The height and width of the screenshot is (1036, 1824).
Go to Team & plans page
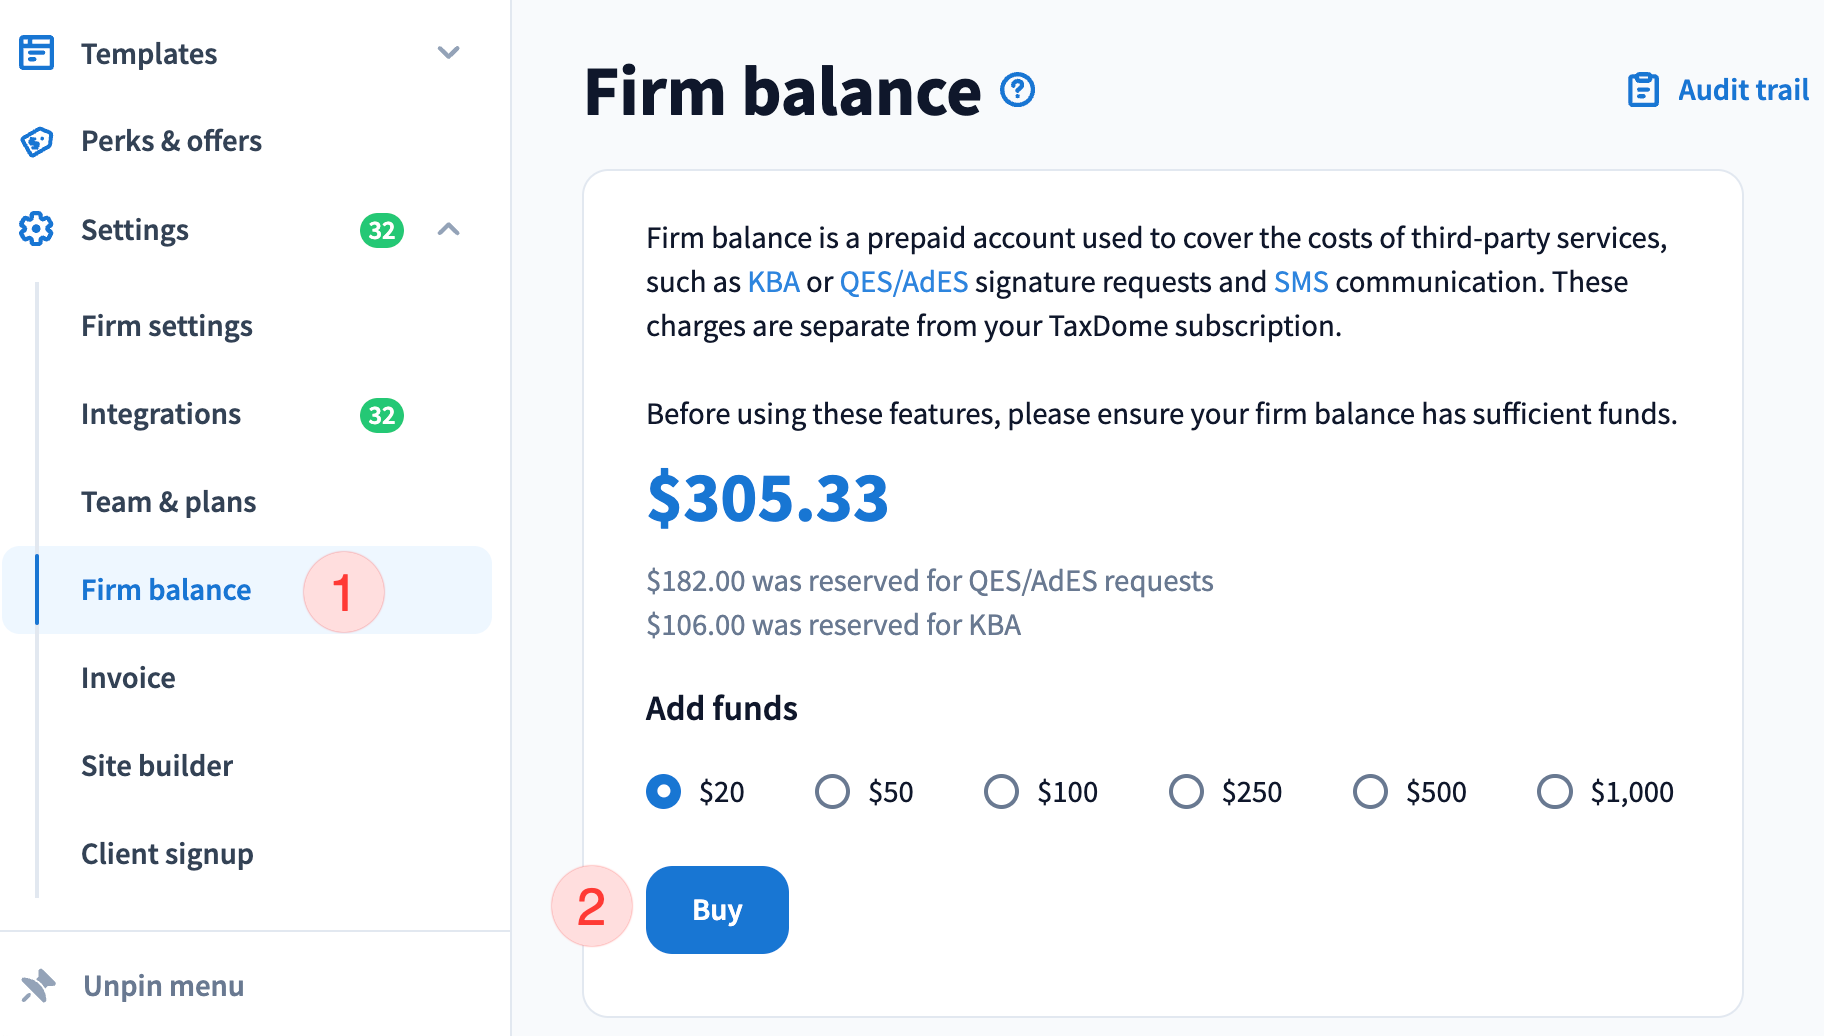coord(169,502)
